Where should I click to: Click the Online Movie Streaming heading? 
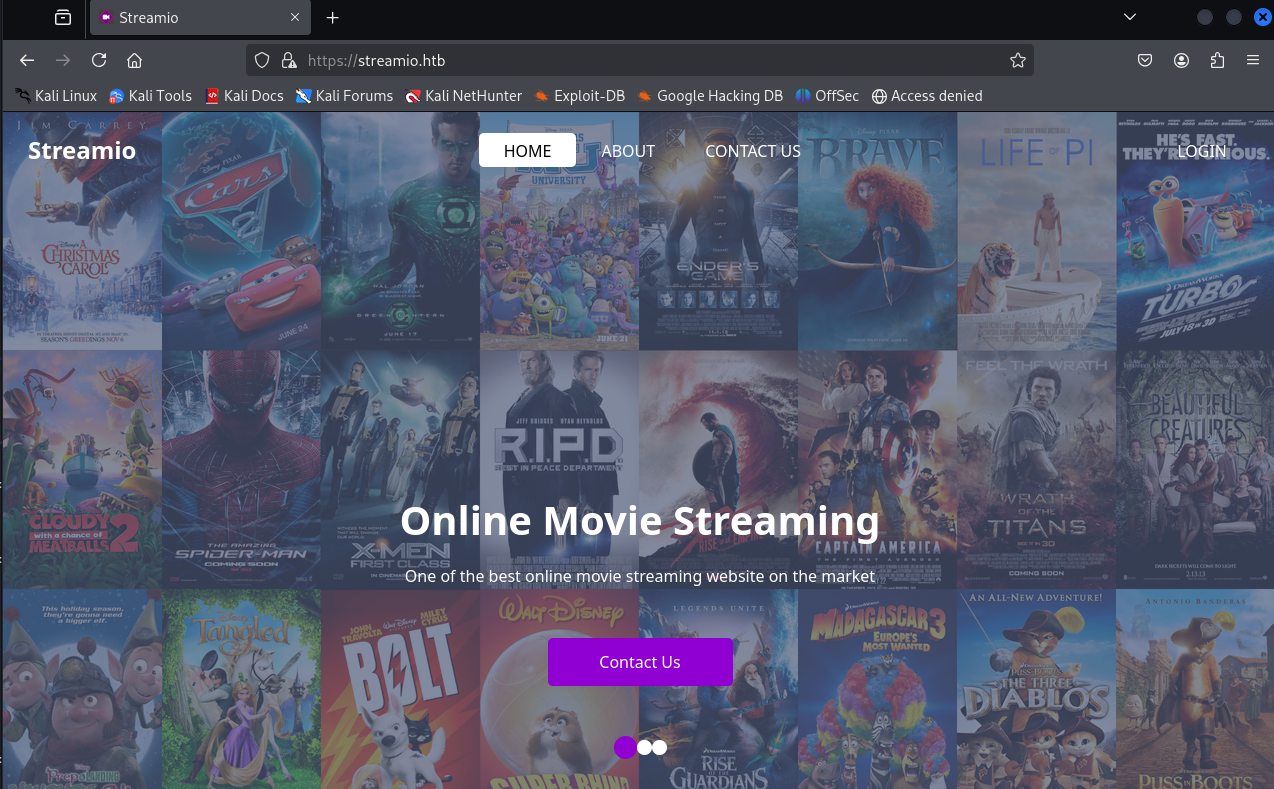[x=640, y=522]
